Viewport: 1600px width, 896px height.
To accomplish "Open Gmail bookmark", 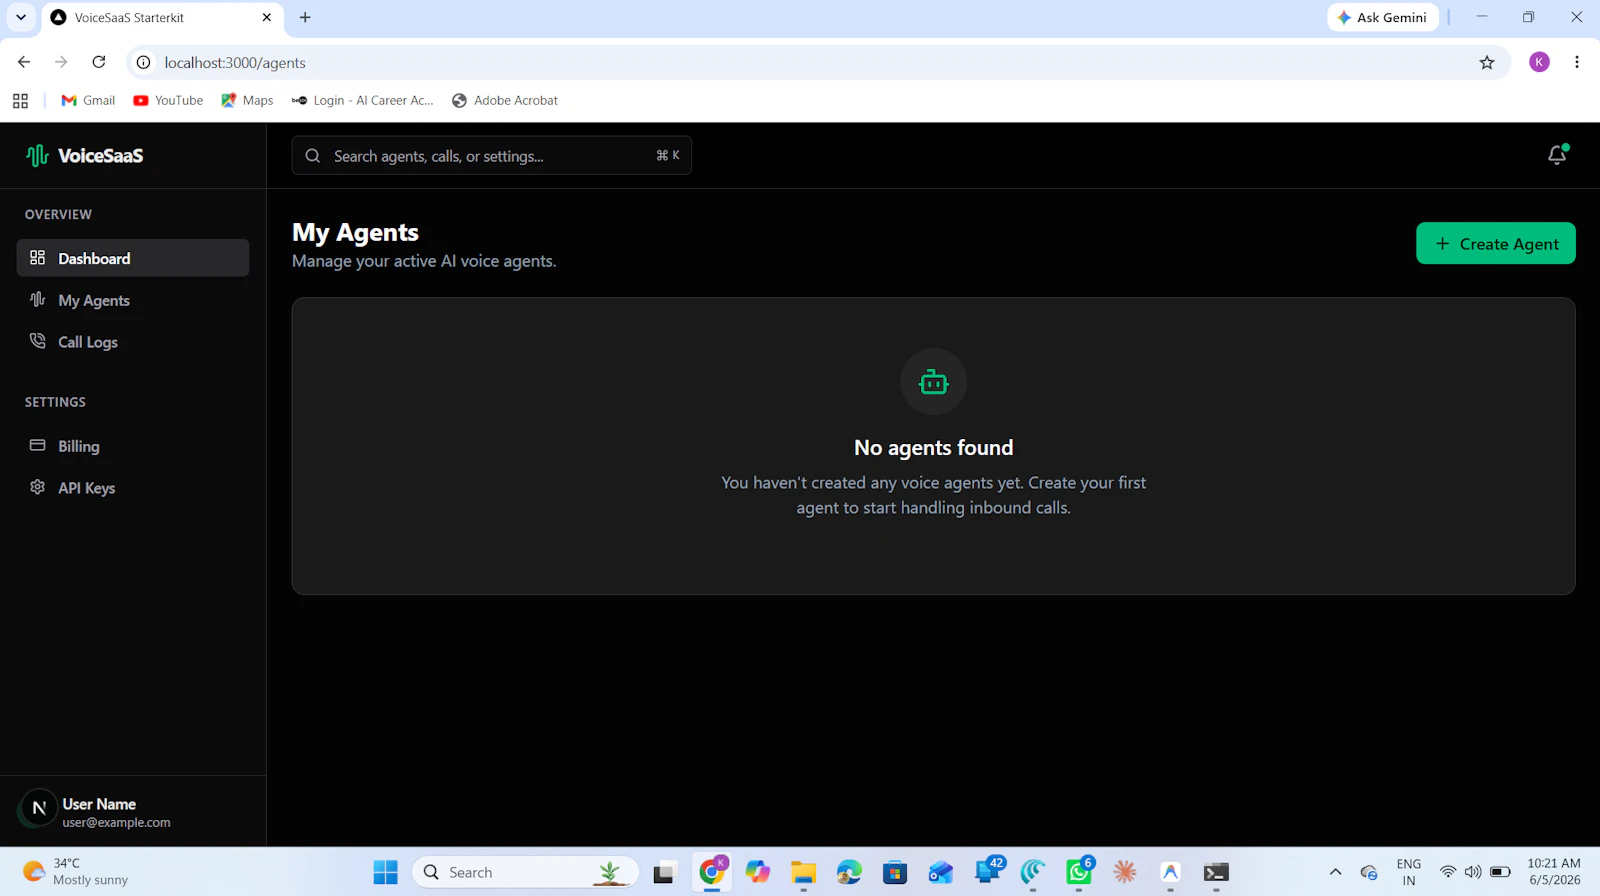I will click(x=88, y=100).
